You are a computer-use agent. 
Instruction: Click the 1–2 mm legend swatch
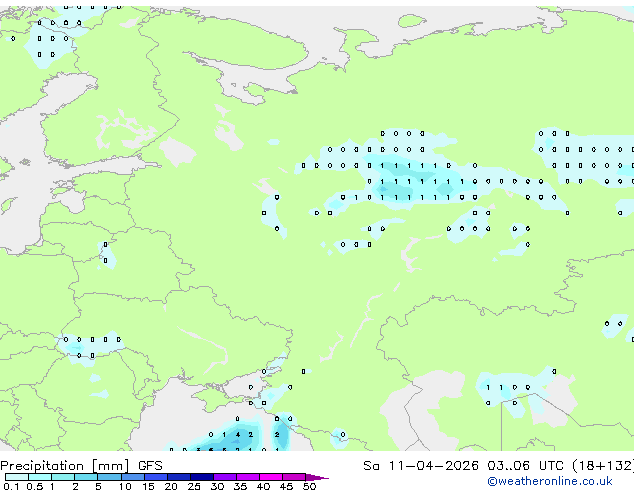(63, 477)
